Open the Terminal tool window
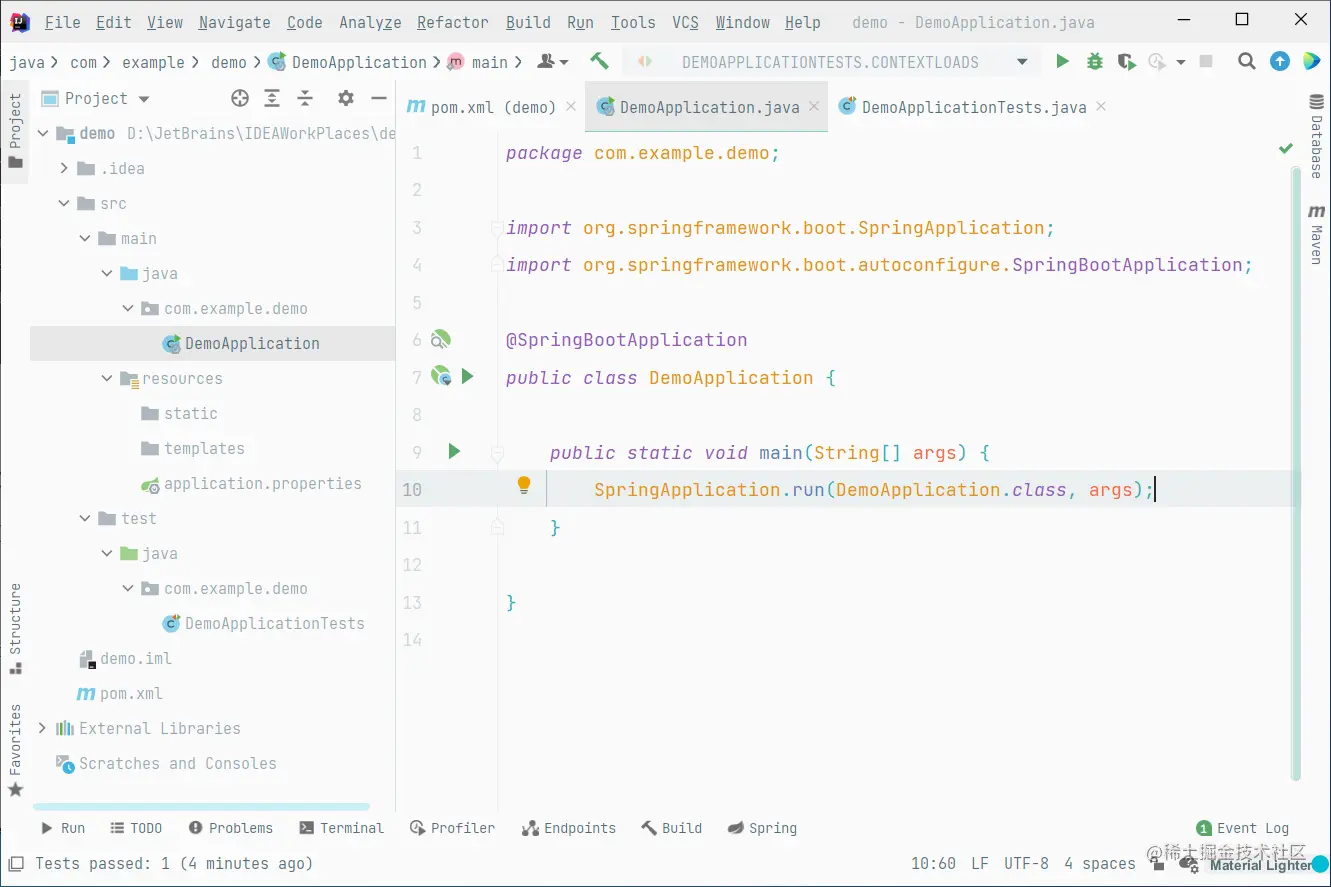This screenshot has width=1331, height=887. (x=342, y=828)
